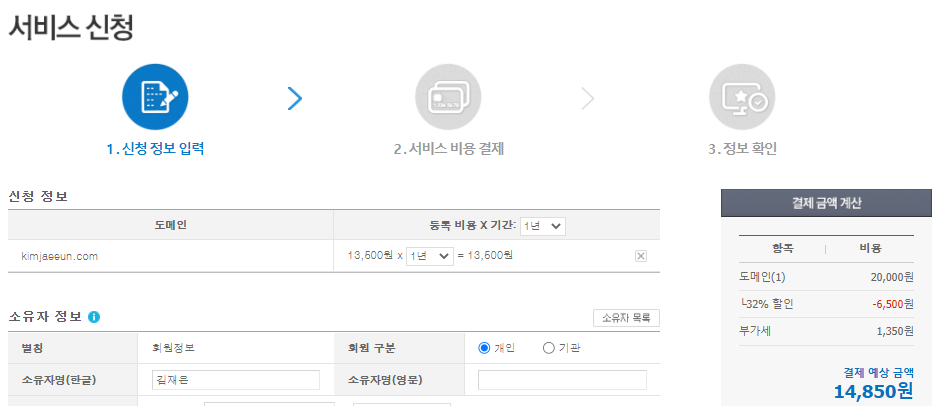This screenshot has height=406, width=943.
Task: Click the 서비스 신청 page heading
Action: point(71,26)
